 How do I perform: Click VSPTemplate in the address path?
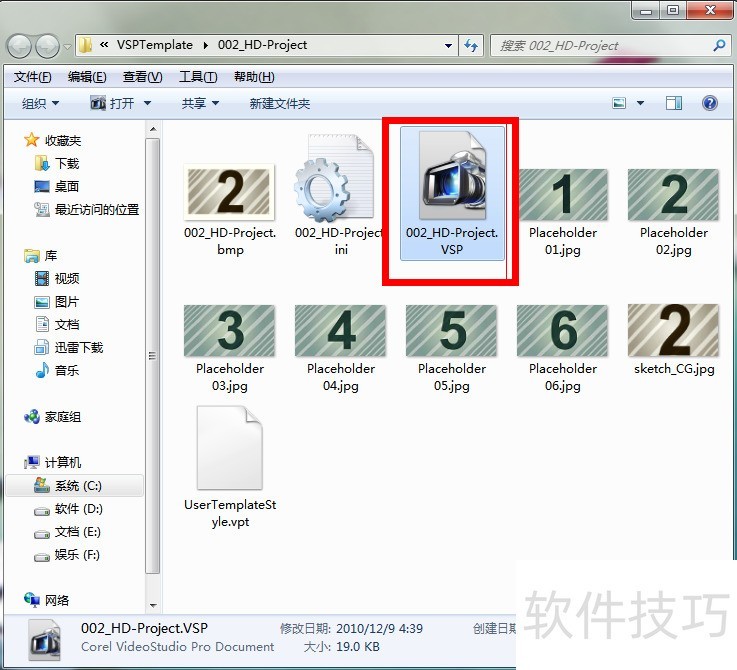155,45
